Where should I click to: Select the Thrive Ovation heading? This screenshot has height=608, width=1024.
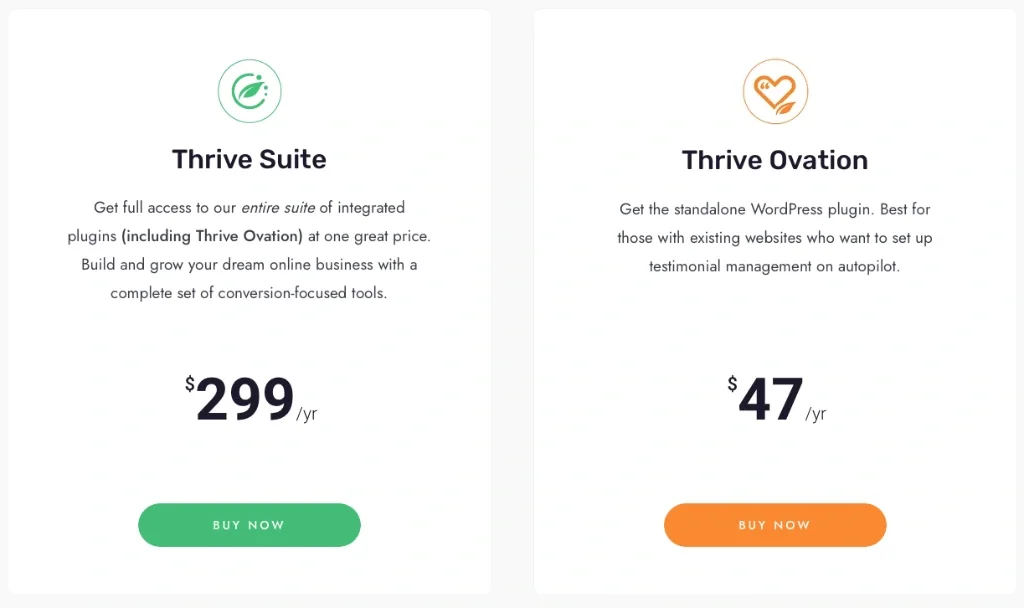click(x=775, y=160)
